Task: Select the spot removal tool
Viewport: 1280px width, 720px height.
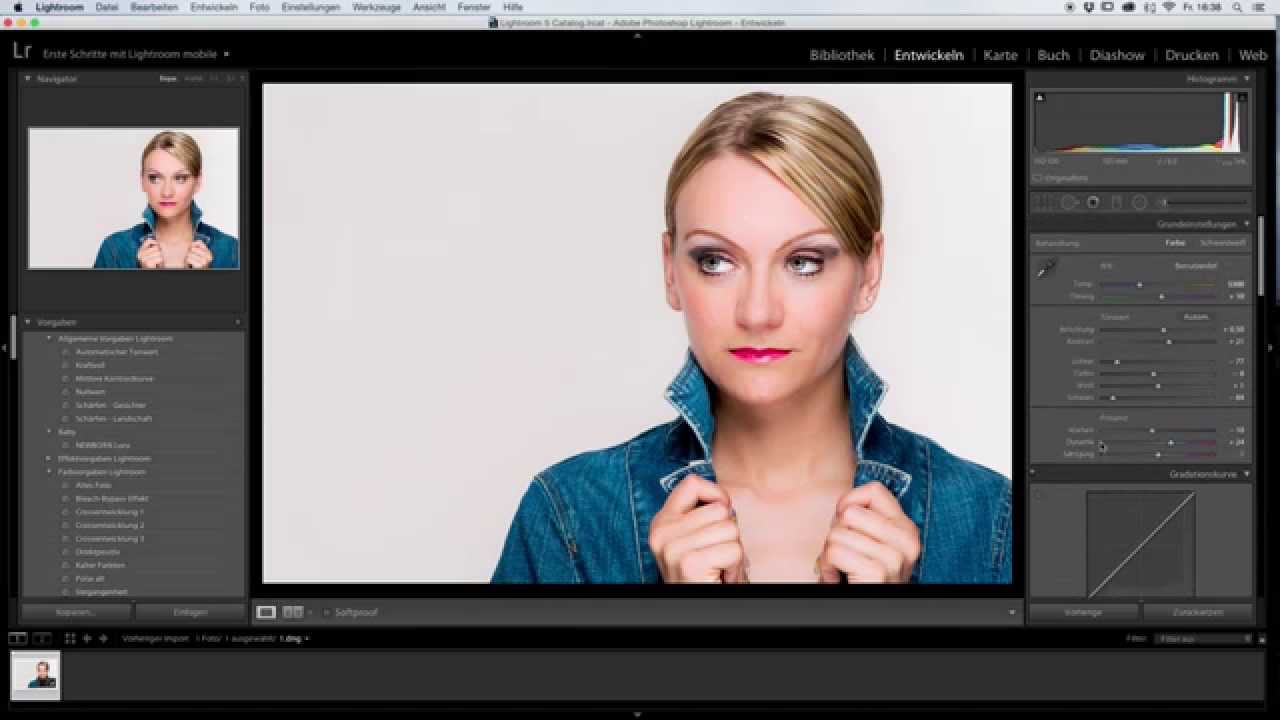Action: (1068, 202)
